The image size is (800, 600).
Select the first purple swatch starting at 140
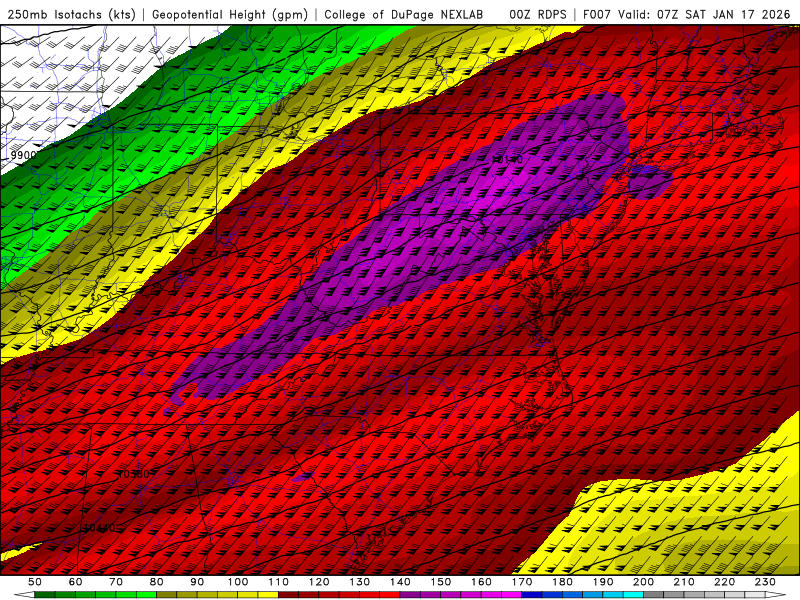click(x=410, y=595)
